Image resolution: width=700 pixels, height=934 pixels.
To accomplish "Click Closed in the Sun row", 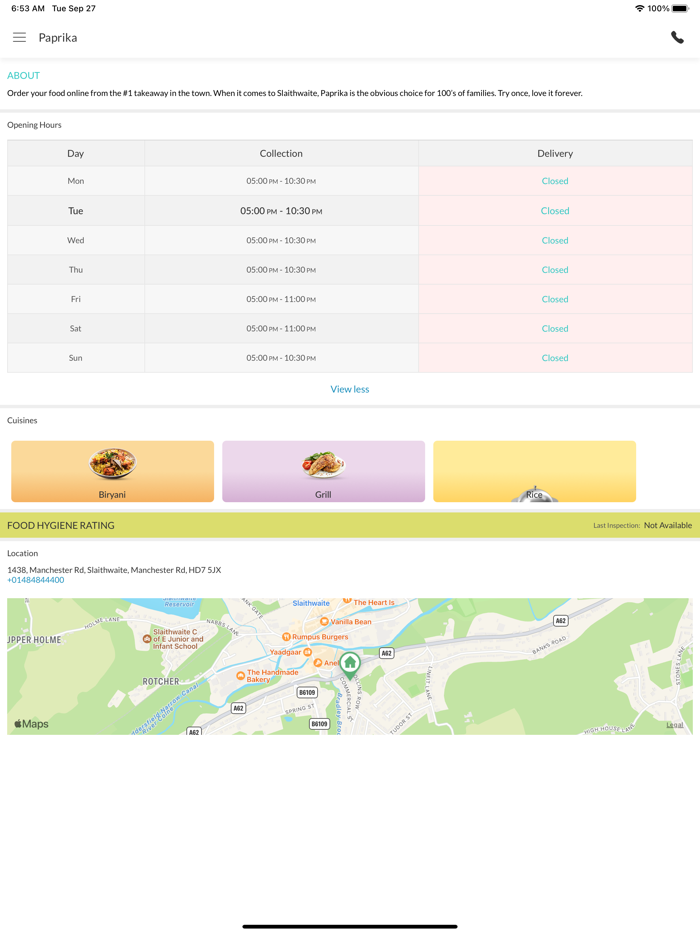I will pyautogui.click(x=555, y=358).
